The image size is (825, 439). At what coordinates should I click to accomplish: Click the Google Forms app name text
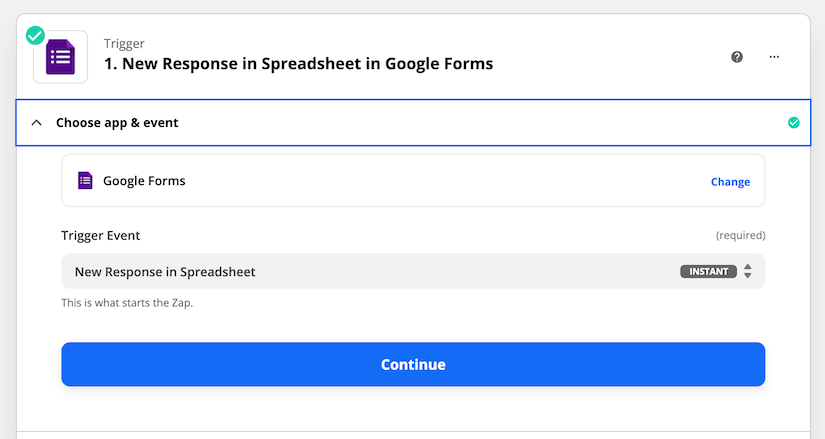coord(144,181)
